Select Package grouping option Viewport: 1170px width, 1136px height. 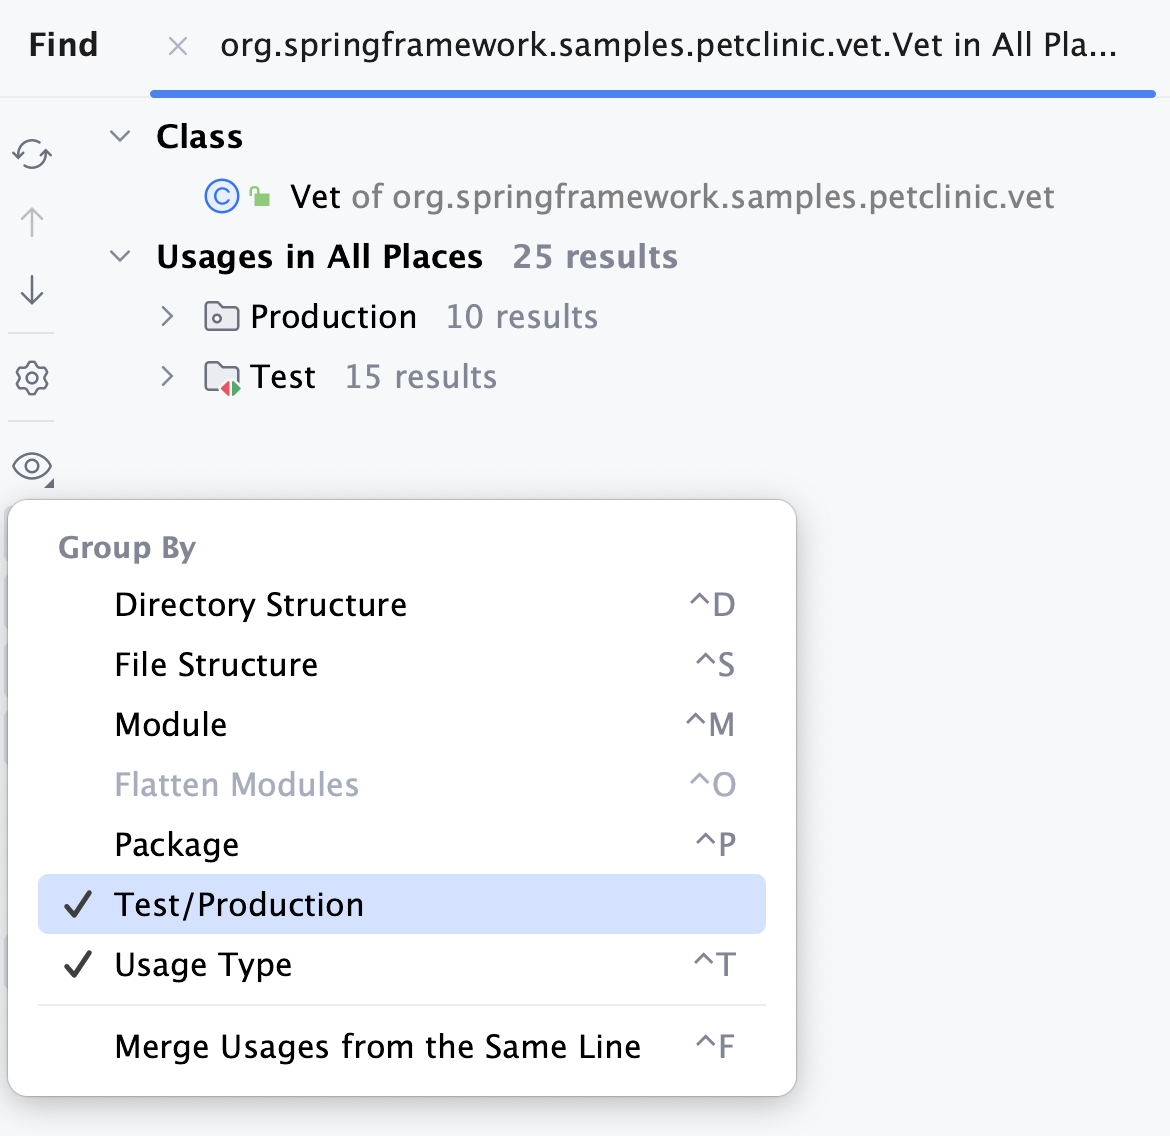point(177,844)
